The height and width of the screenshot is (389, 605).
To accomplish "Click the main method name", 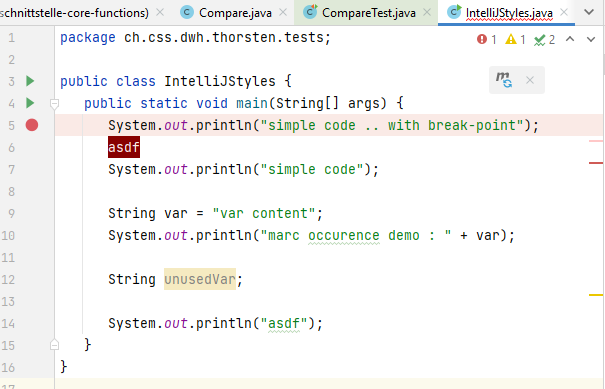I will pos(252,103).
